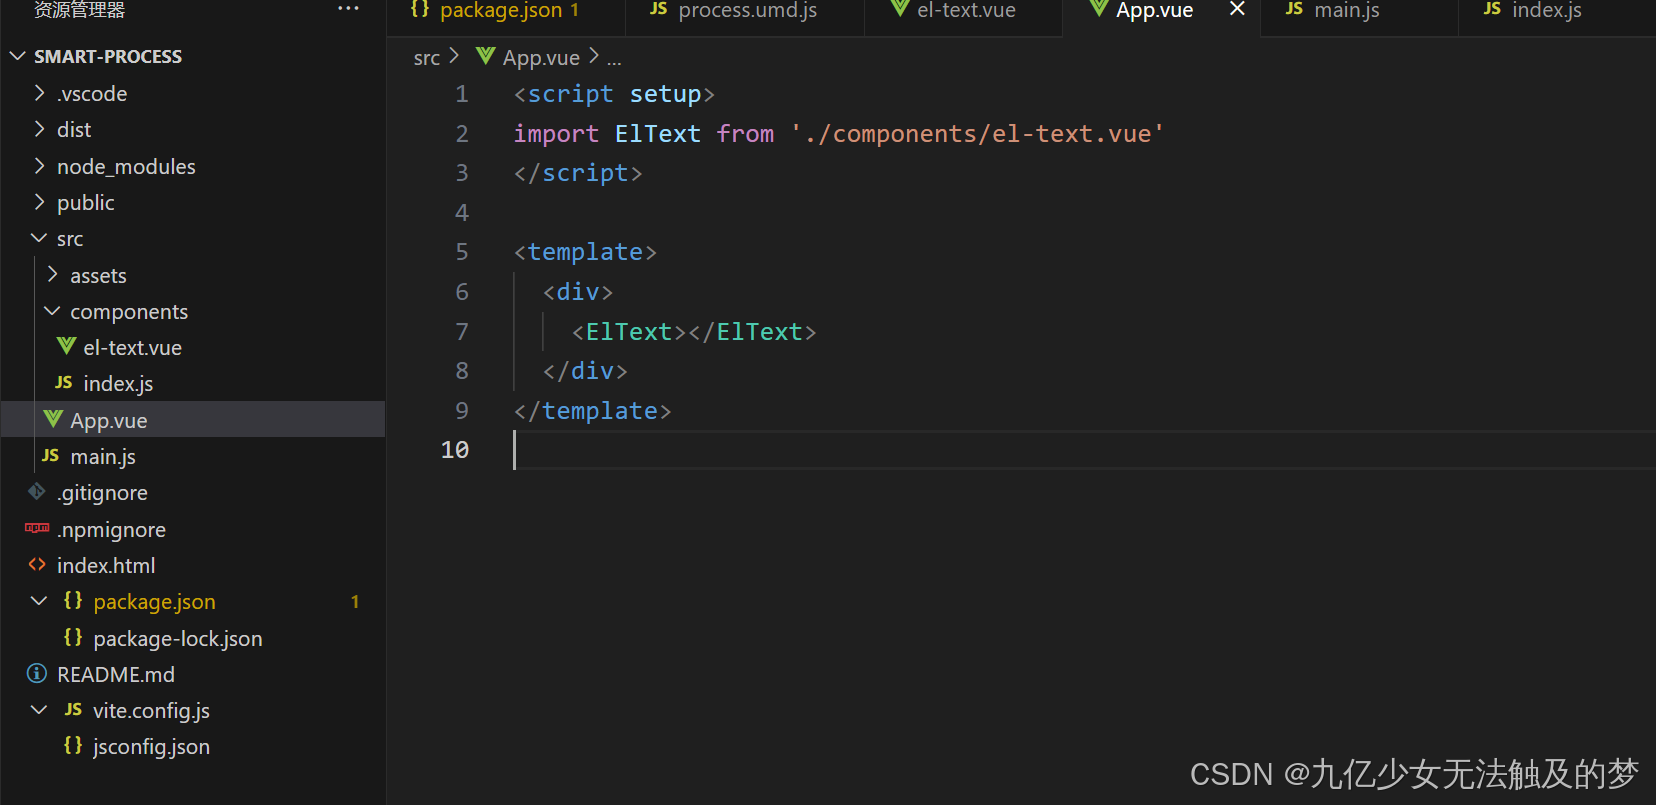Image resolution: width=1656 pixels, height=805 pixels.
Task: Click the braces icon beside package.json in tree
Action: pos(73,600)
